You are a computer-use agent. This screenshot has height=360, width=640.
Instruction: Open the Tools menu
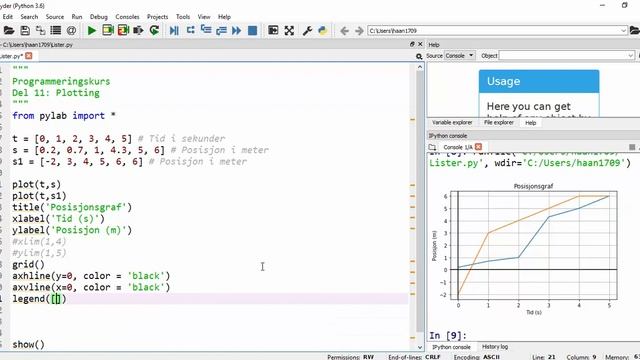click(183, 17)
